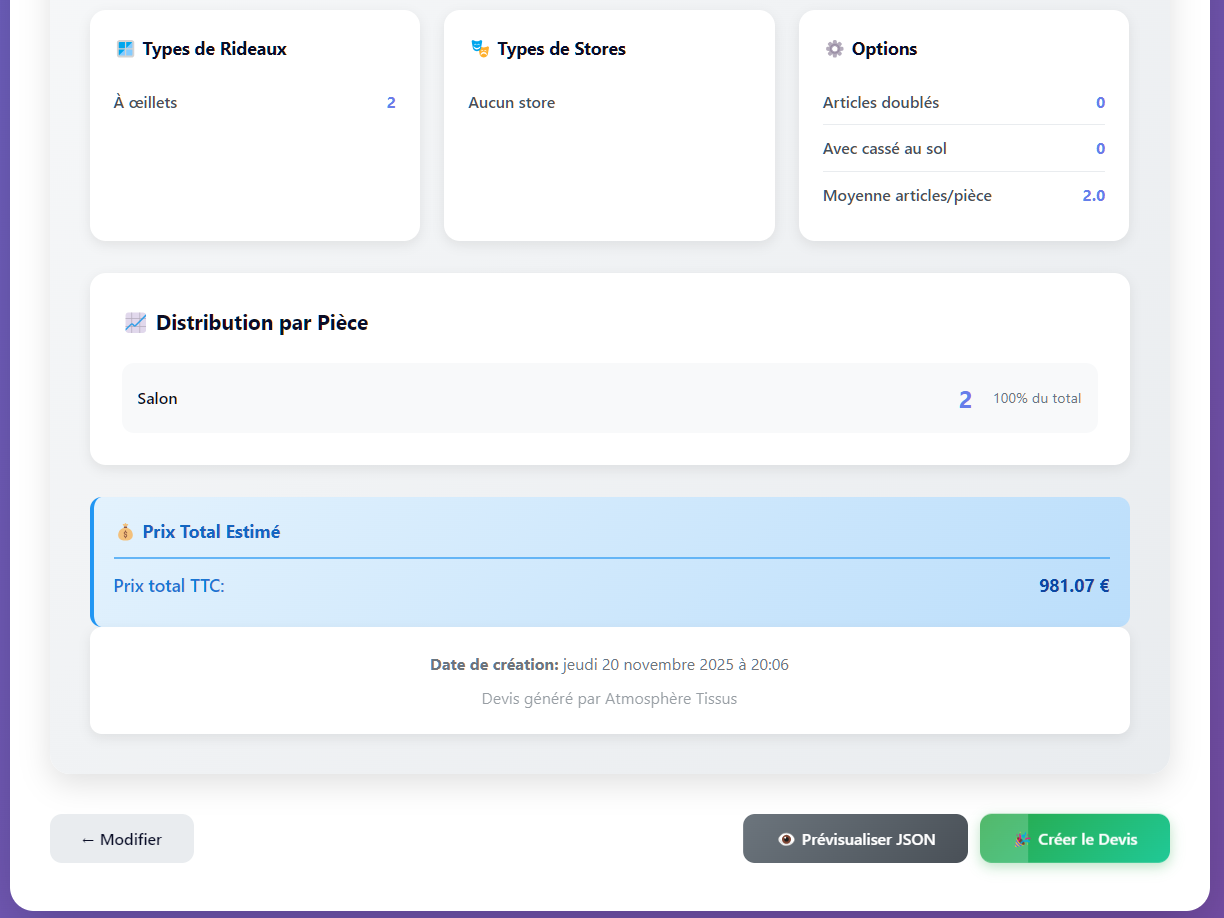The image size is (1224, 918).
Task: Click the 981.07 € total price amount
Action: click(1073, 586)
